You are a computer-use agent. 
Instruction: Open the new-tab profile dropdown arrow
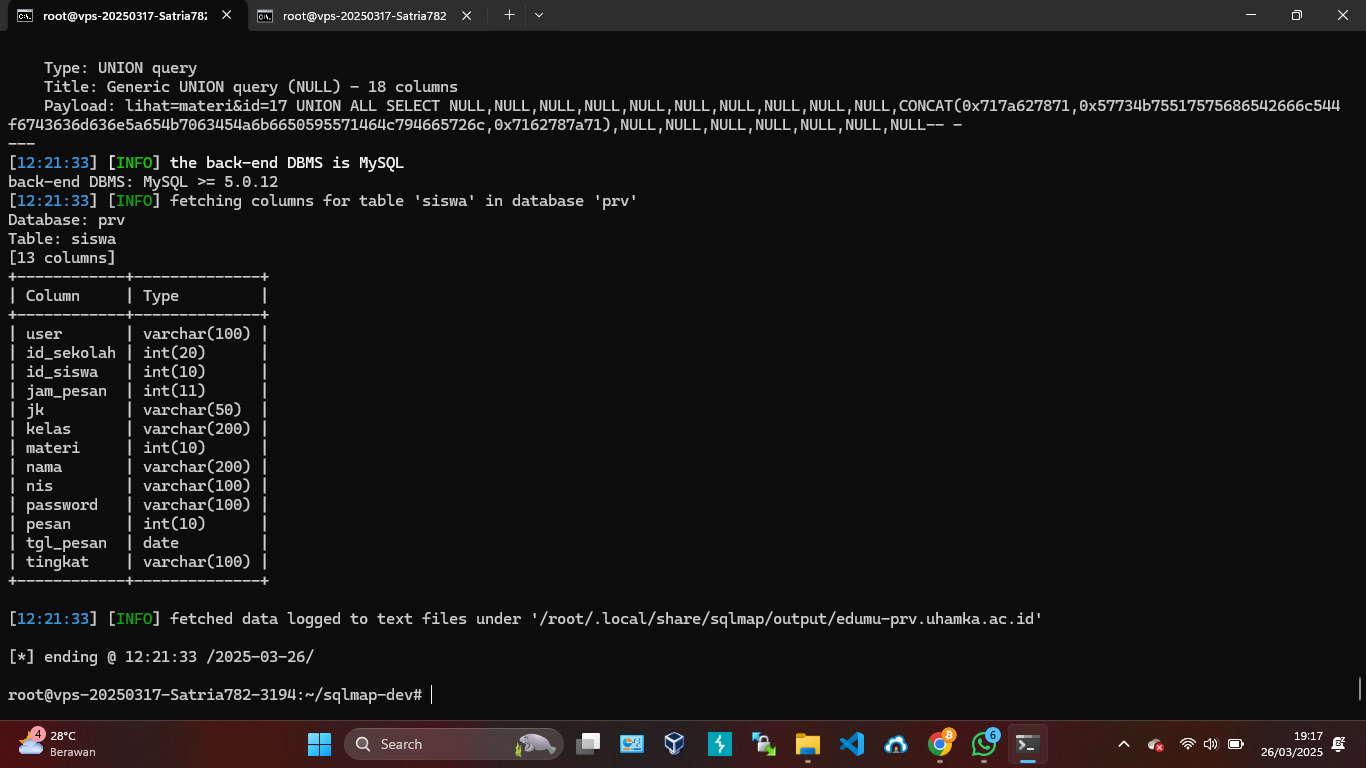pos(539,15)
